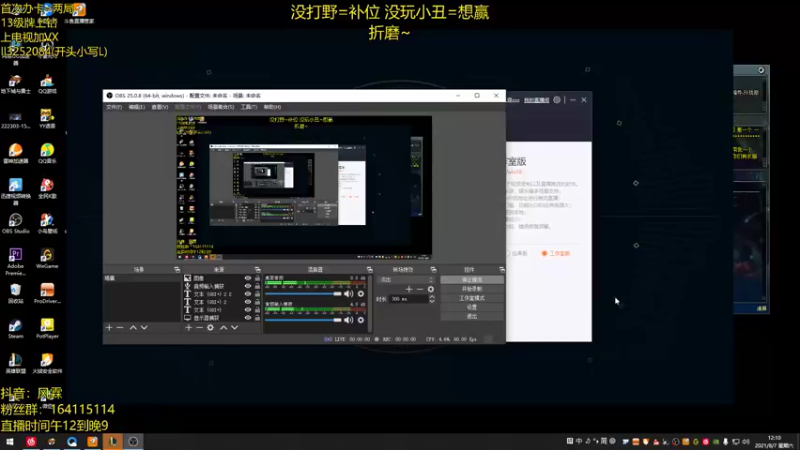Open the 淡出 transition dropdown
The width and height of the screenshot is (800, 450).
click(406, 280)
